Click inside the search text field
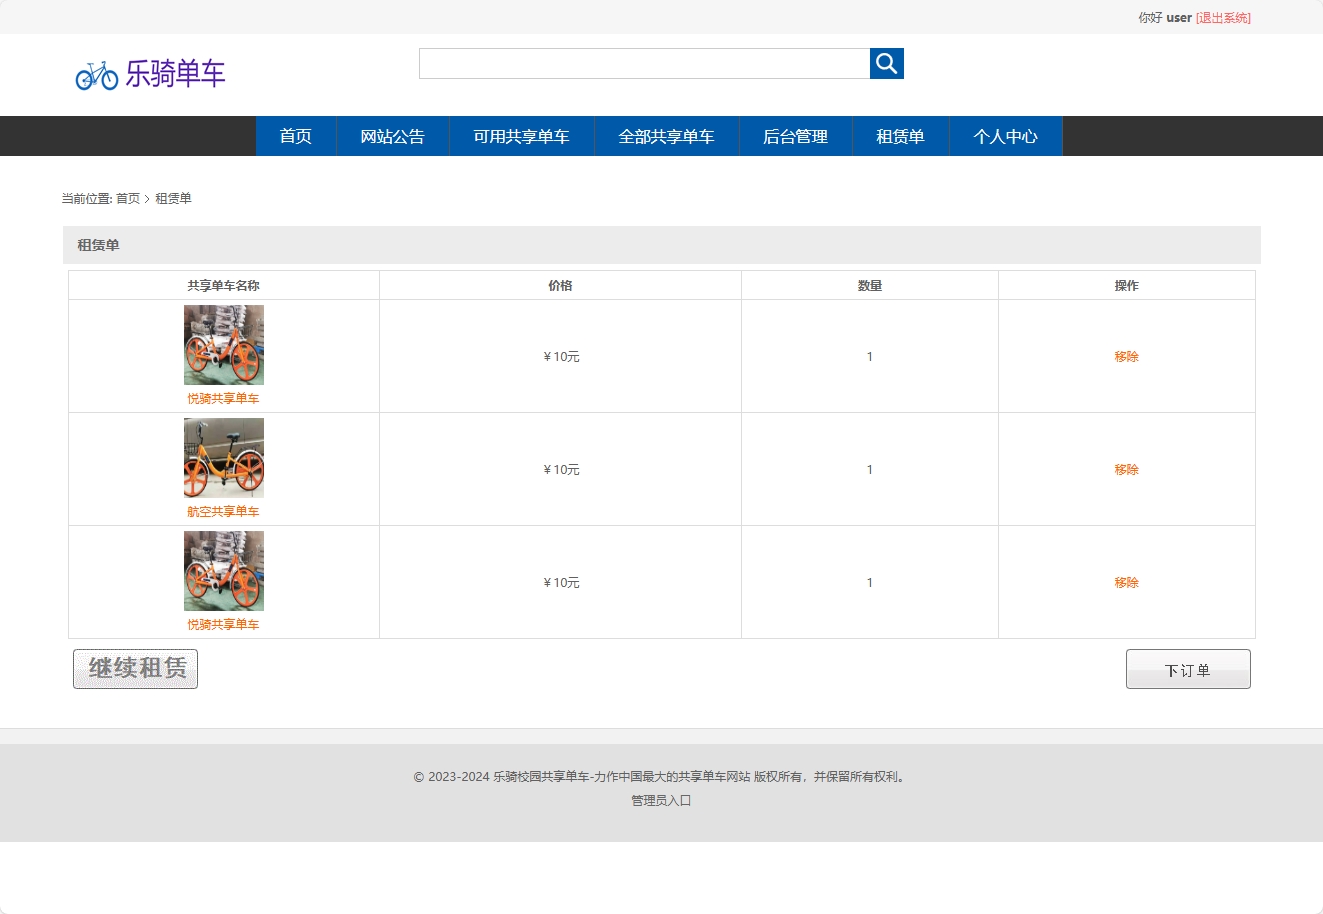Viewport: 1323px width, 914px height. tap(644, 64)
